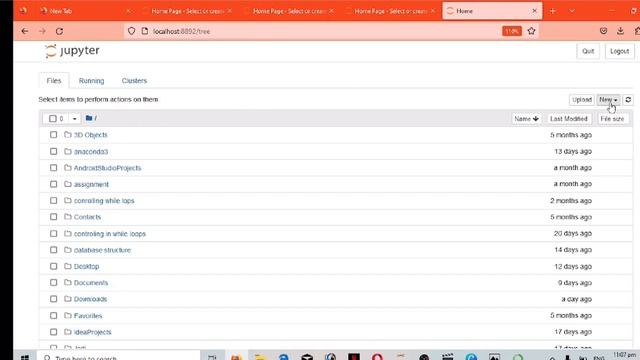
Task: Close the Home browser tab
Action: tap(534, 11)
